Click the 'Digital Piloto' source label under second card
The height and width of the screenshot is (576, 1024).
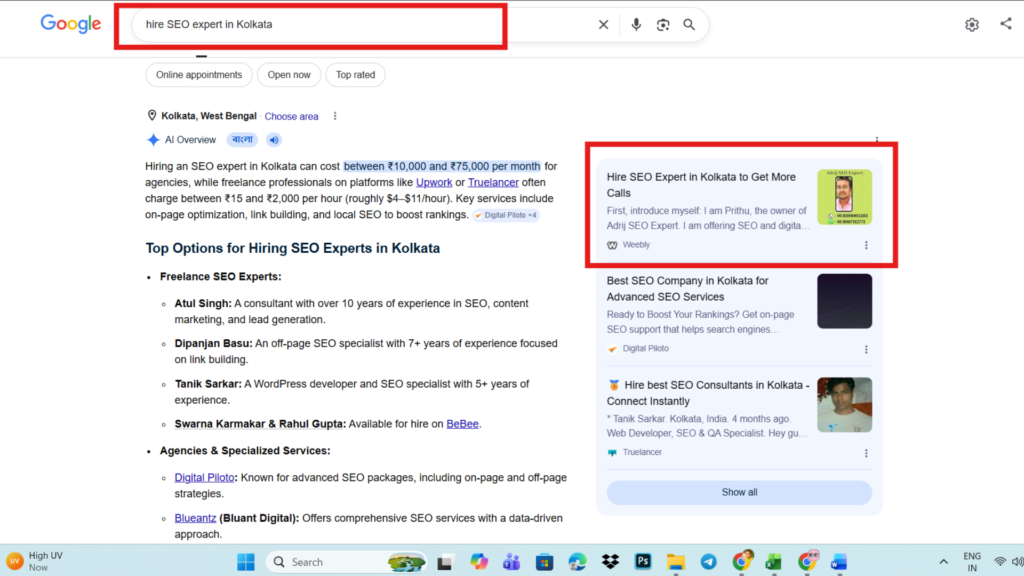pos(645,349)
